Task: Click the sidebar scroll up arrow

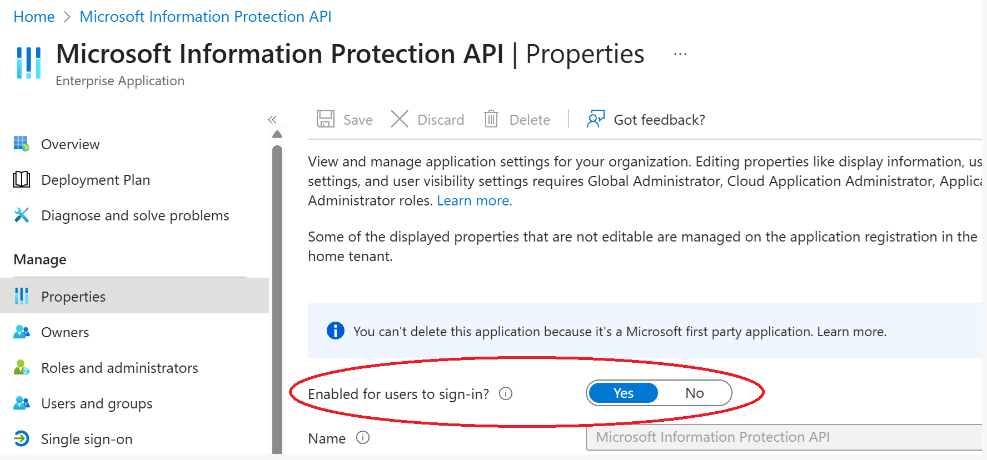Action: (x=276, y=134)
